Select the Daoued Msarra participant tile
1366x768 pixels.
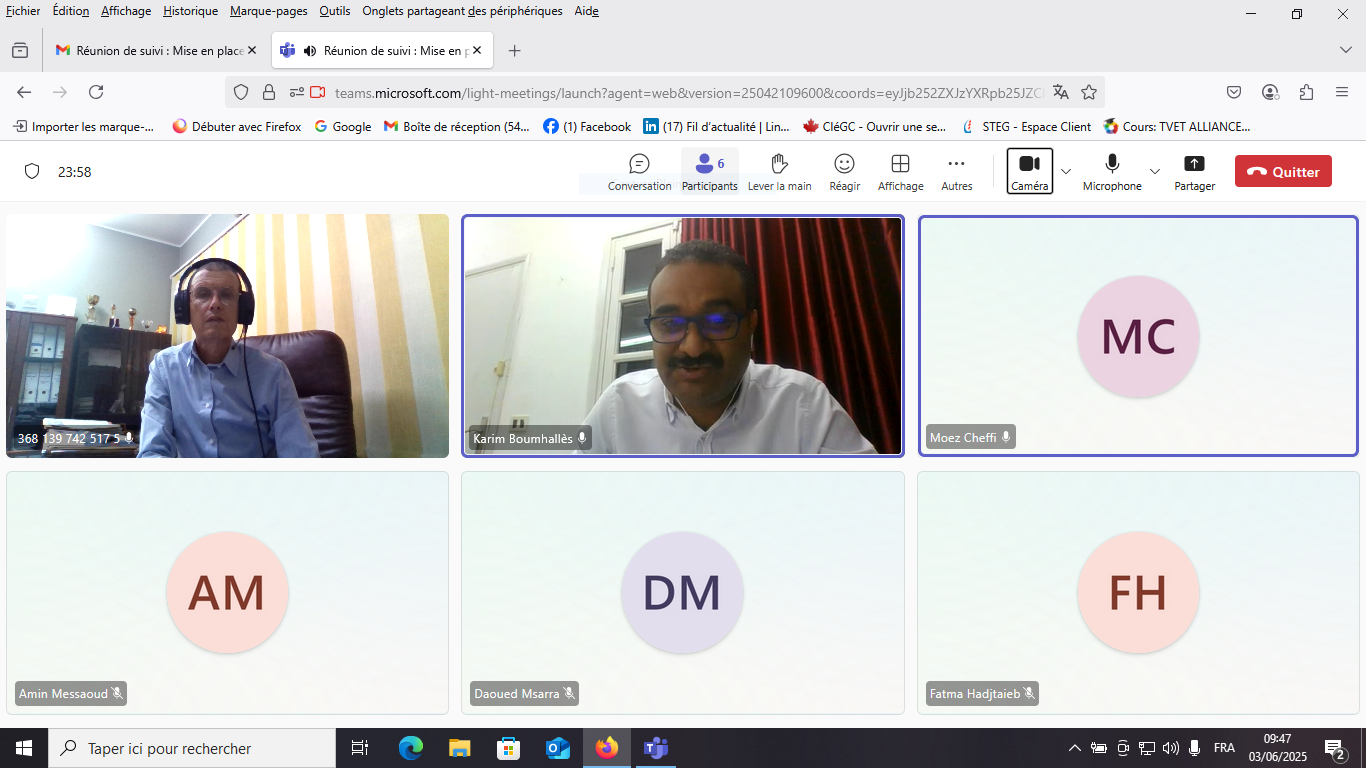[683, 593]
